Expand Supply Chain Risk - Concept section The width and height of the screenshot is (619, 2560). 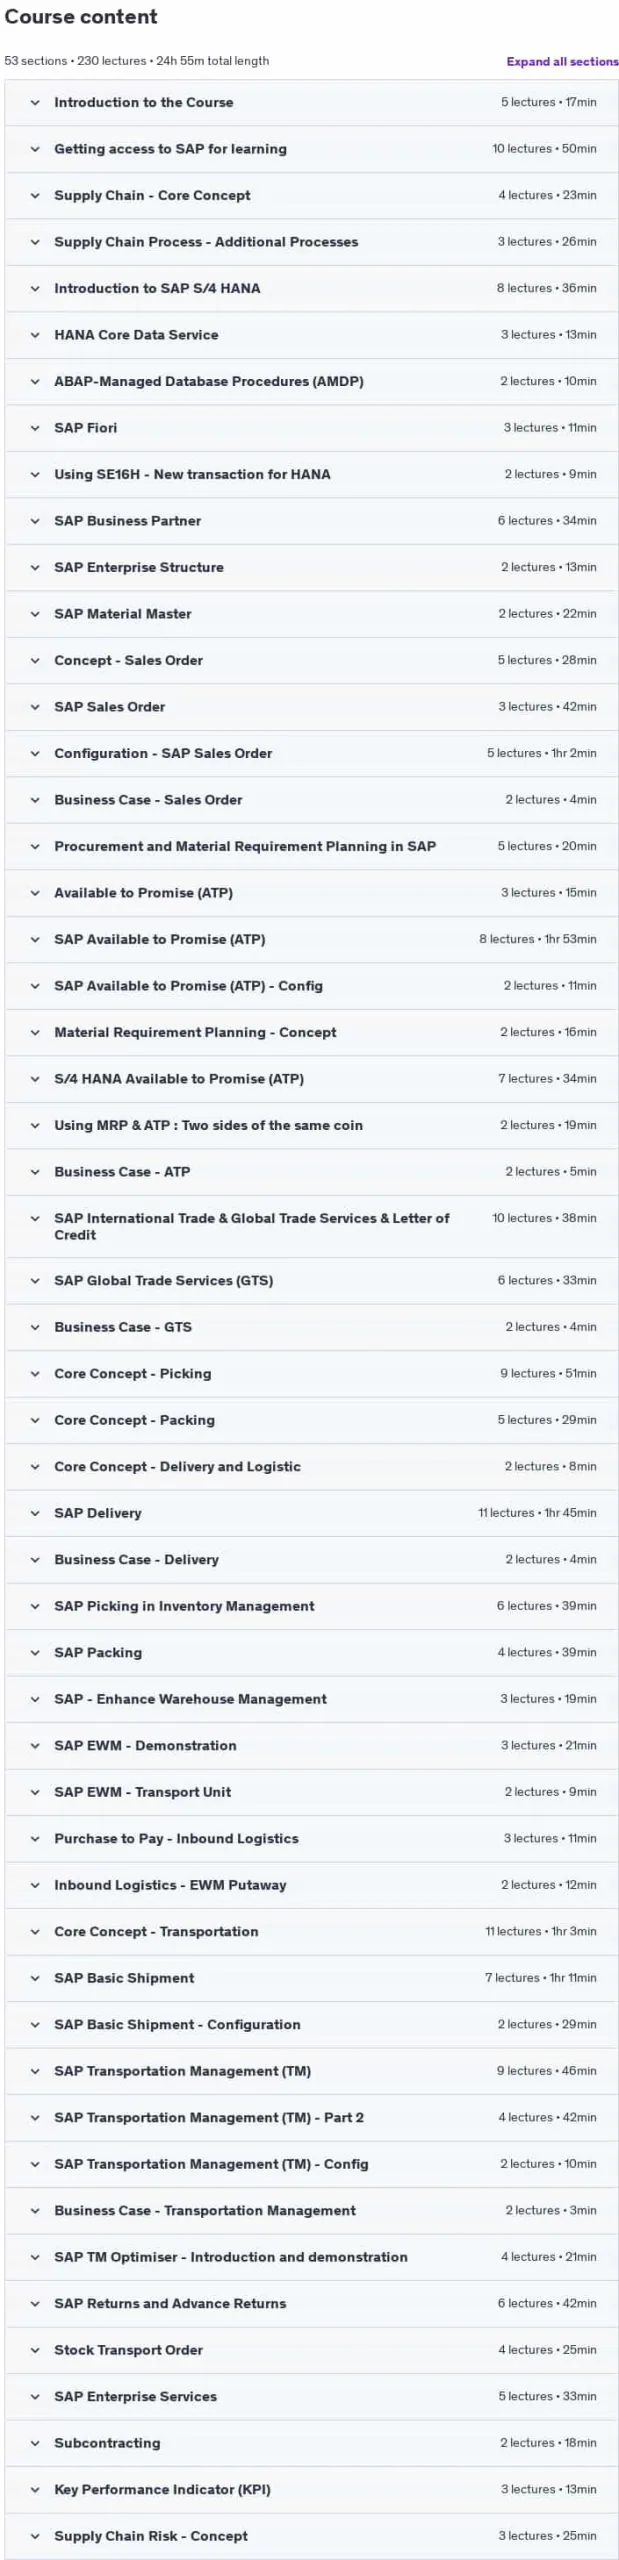[x=311, y=2536]
